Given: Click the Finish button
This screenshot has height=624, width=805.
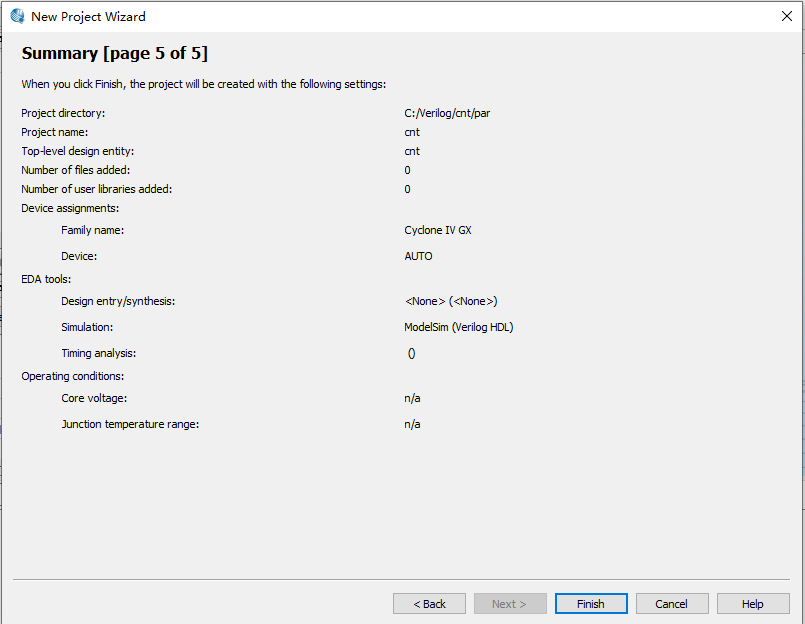Looking at the screenshot, I should coord(591,603).
